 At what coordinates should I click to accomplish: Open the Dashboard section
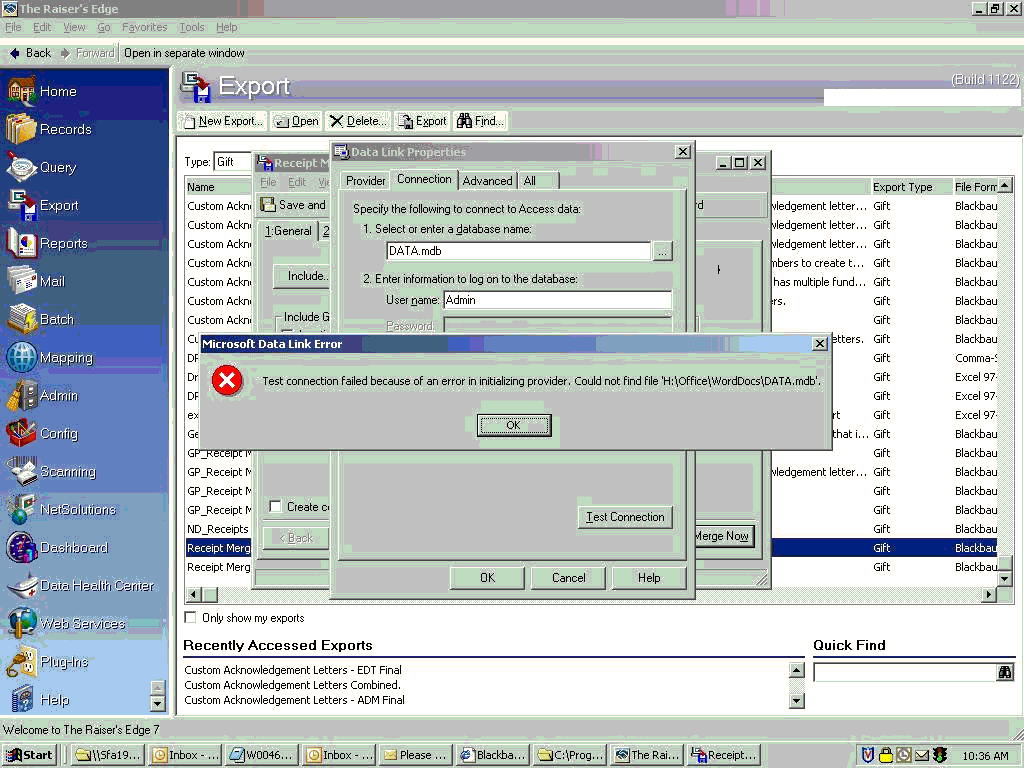(57, 547)
